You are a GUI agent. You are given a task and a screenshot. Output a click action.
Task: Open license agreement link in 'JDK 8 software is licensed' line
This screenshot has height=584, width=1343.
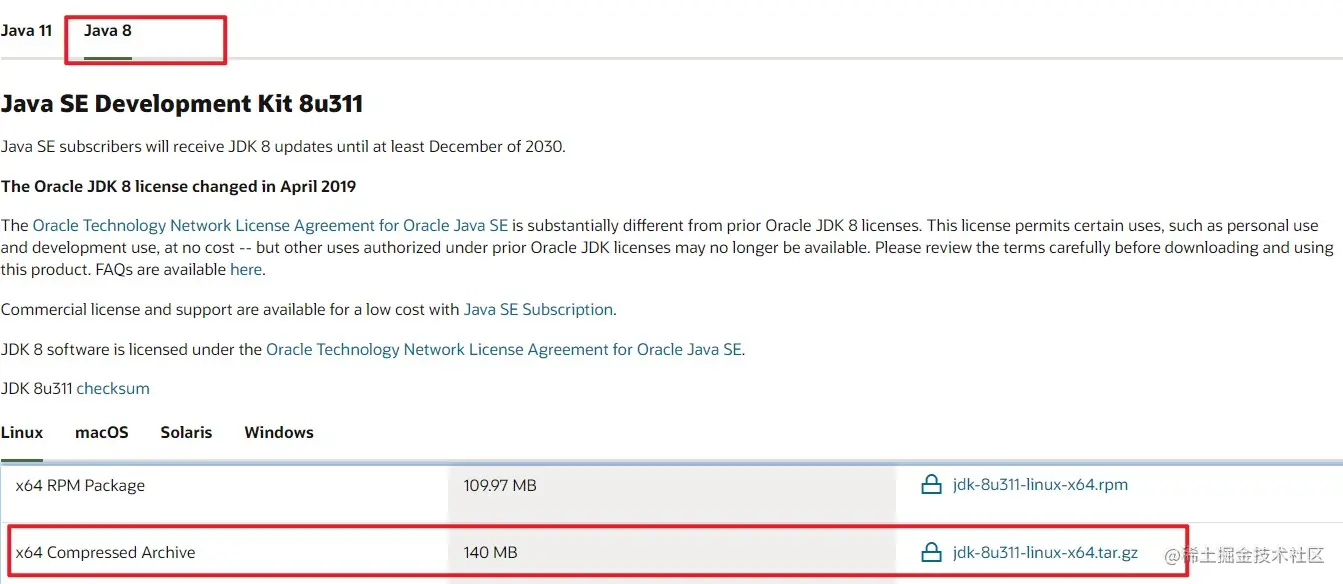pos(504,350)
